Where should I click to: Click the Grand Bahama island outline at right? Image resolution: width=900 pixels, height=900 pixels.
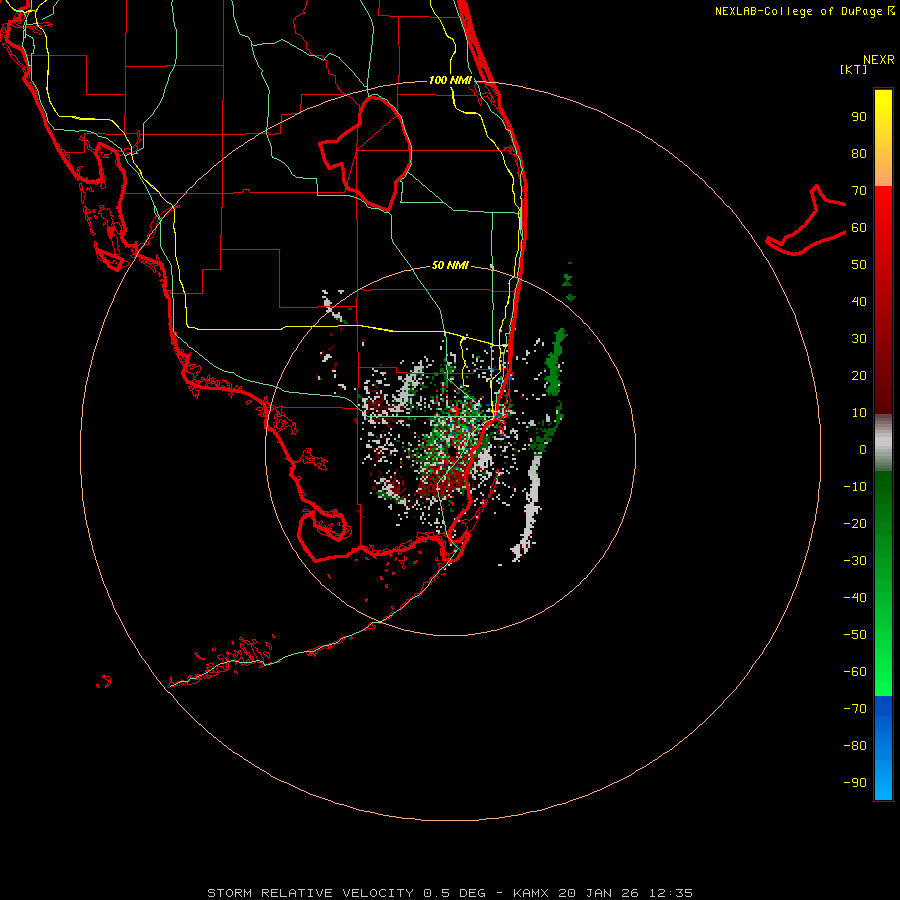(x=806, y=221)
